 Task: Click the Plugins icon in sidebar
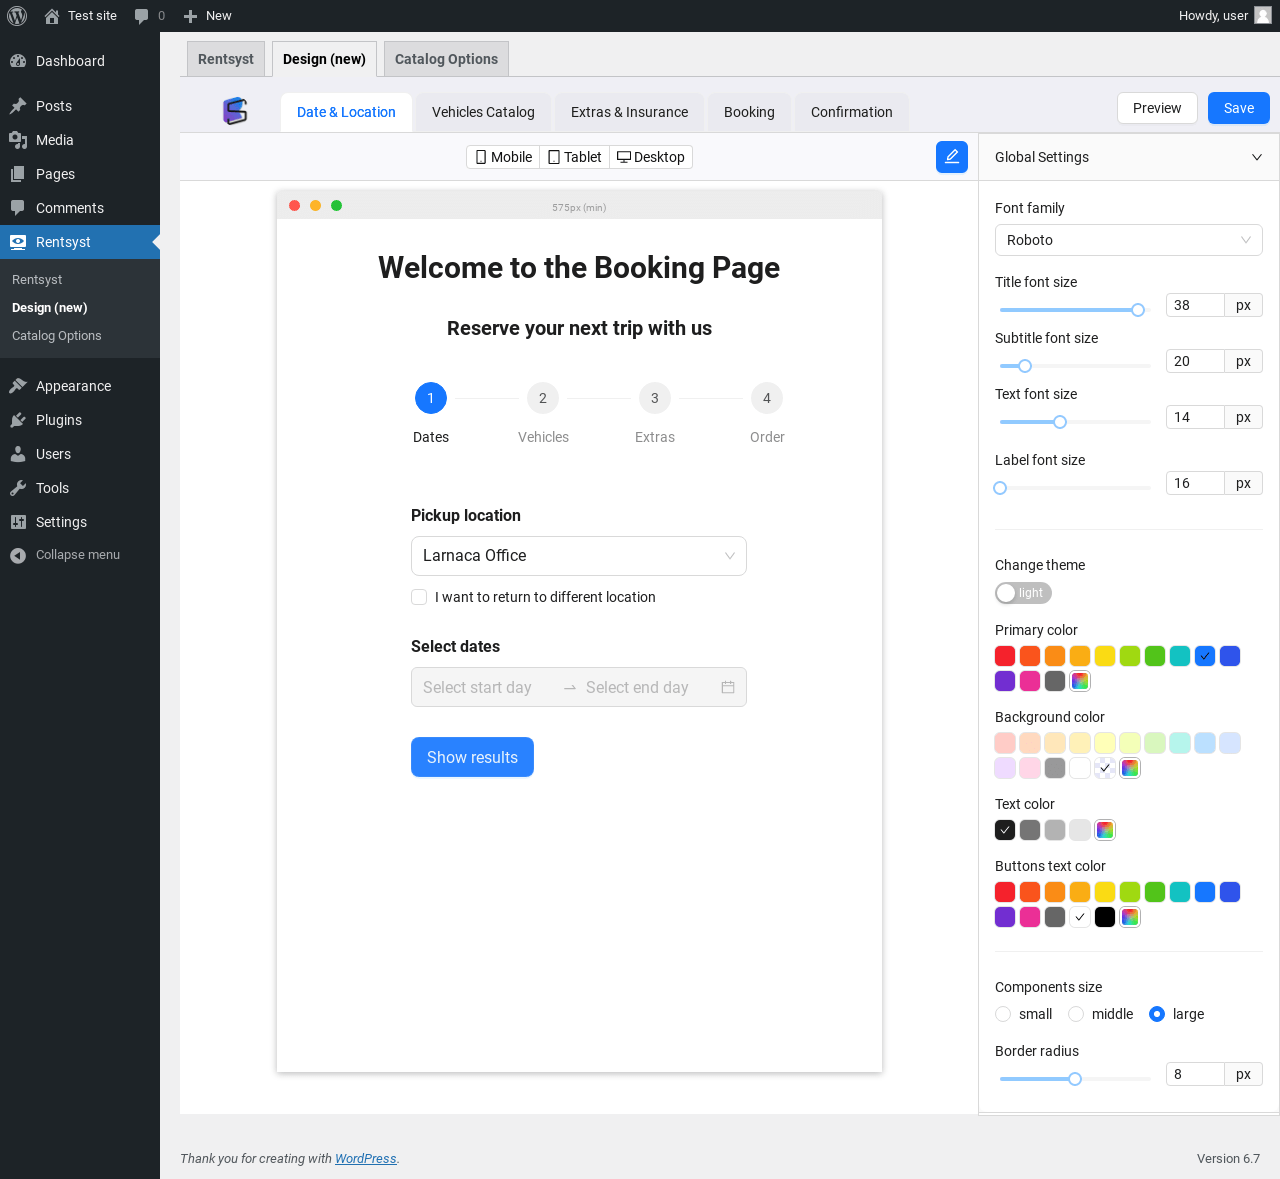tap(18, 420)
